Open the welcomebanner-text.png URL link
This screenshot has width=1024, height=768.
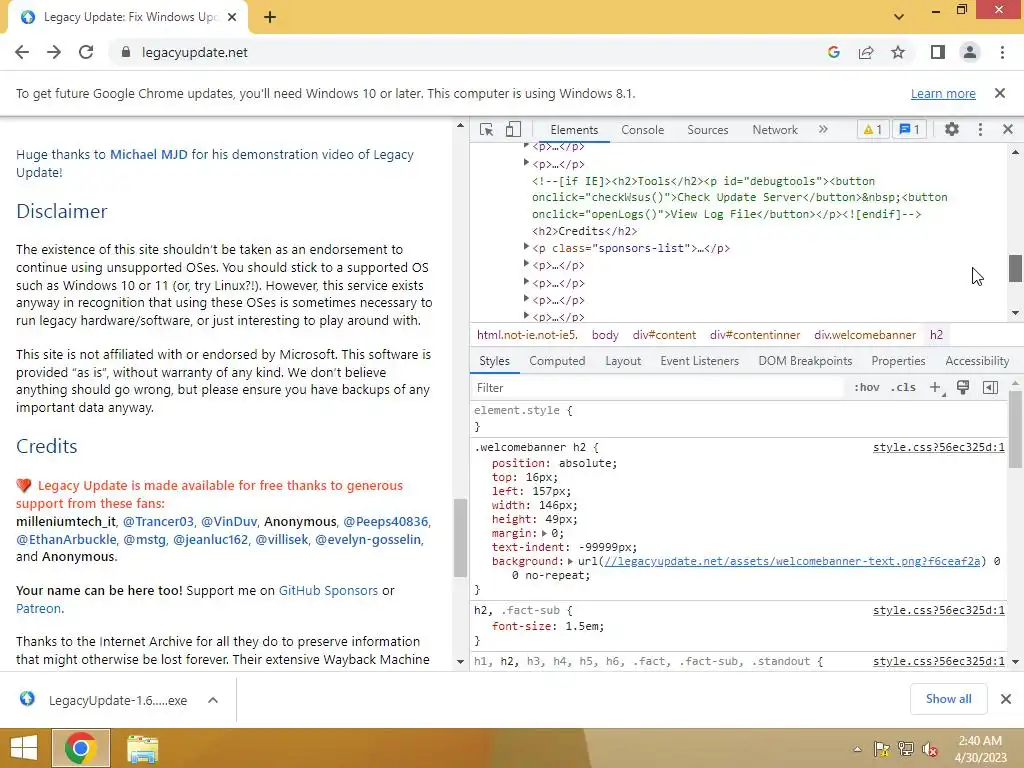(x=792, y=561)
